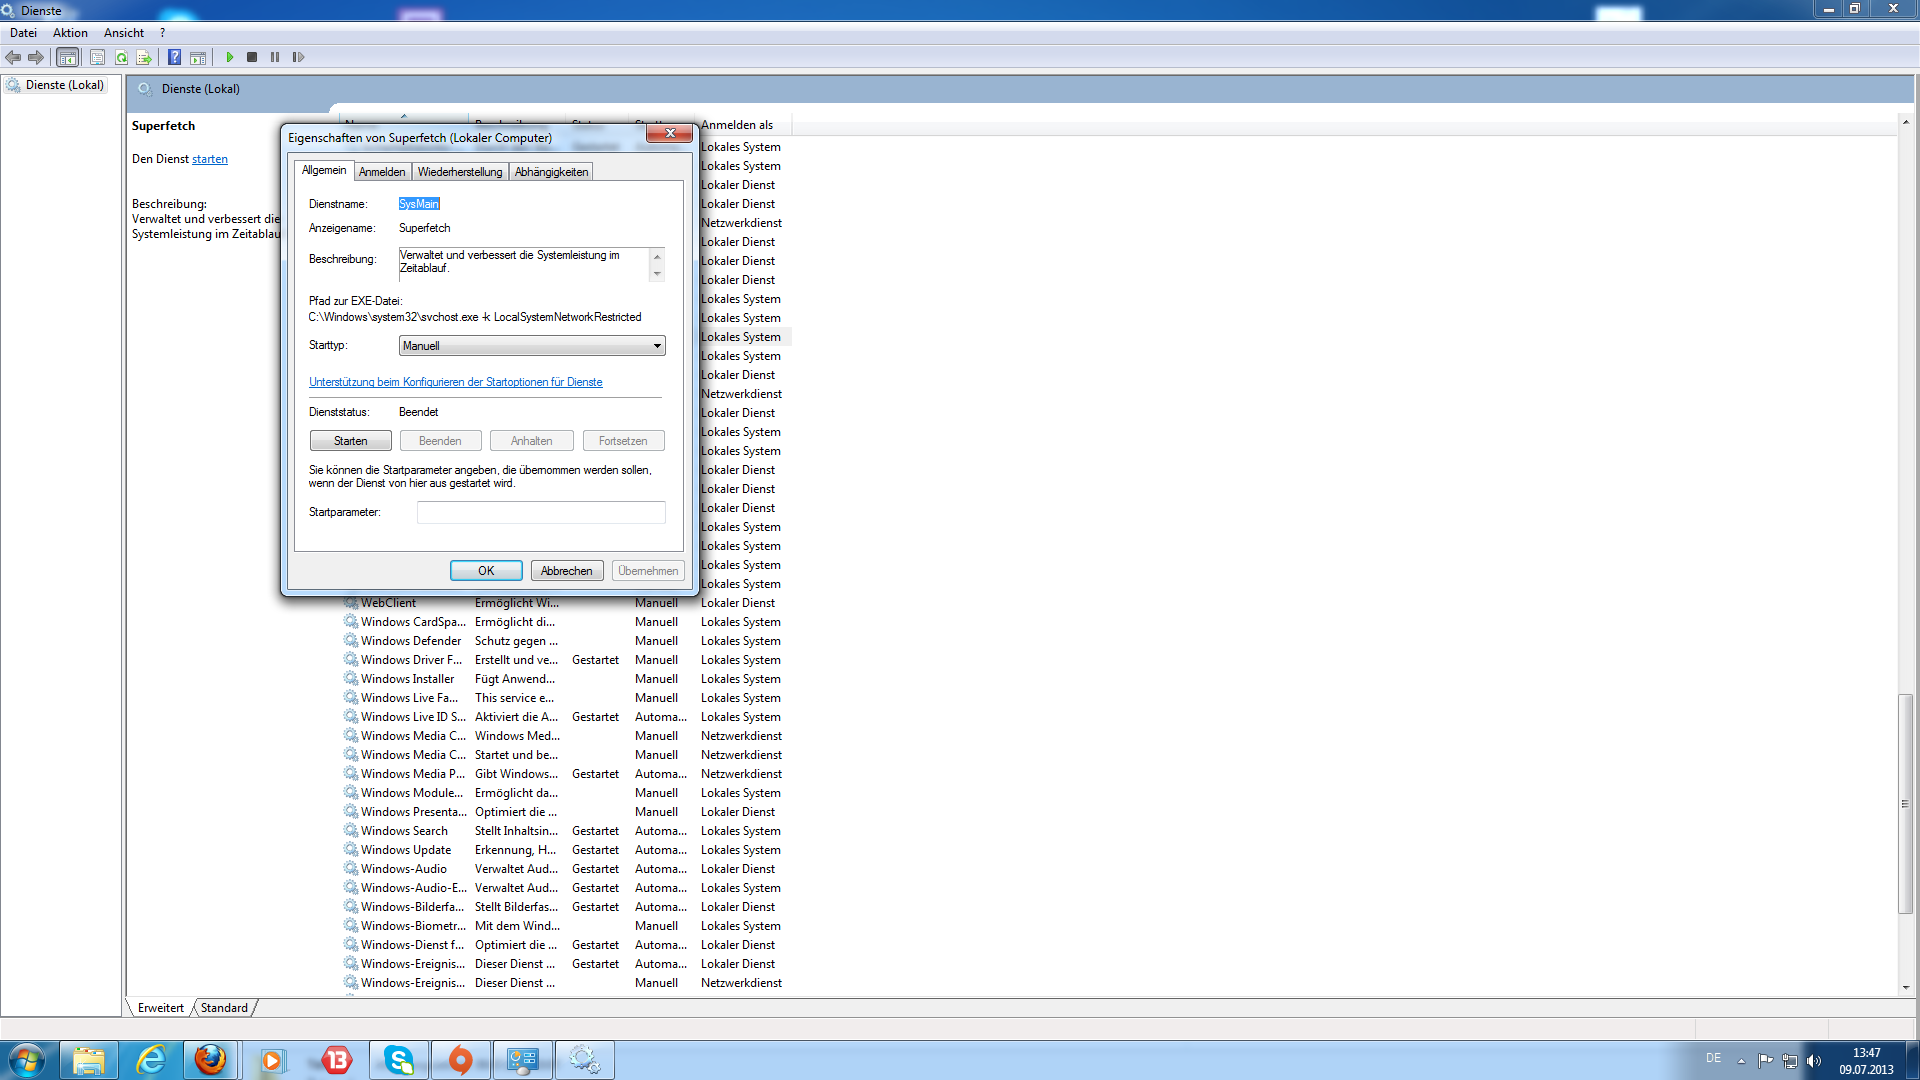This screenshot has width=1920, height=1080.
Task: Pause the service via toolbar icon
Action: 275,57
